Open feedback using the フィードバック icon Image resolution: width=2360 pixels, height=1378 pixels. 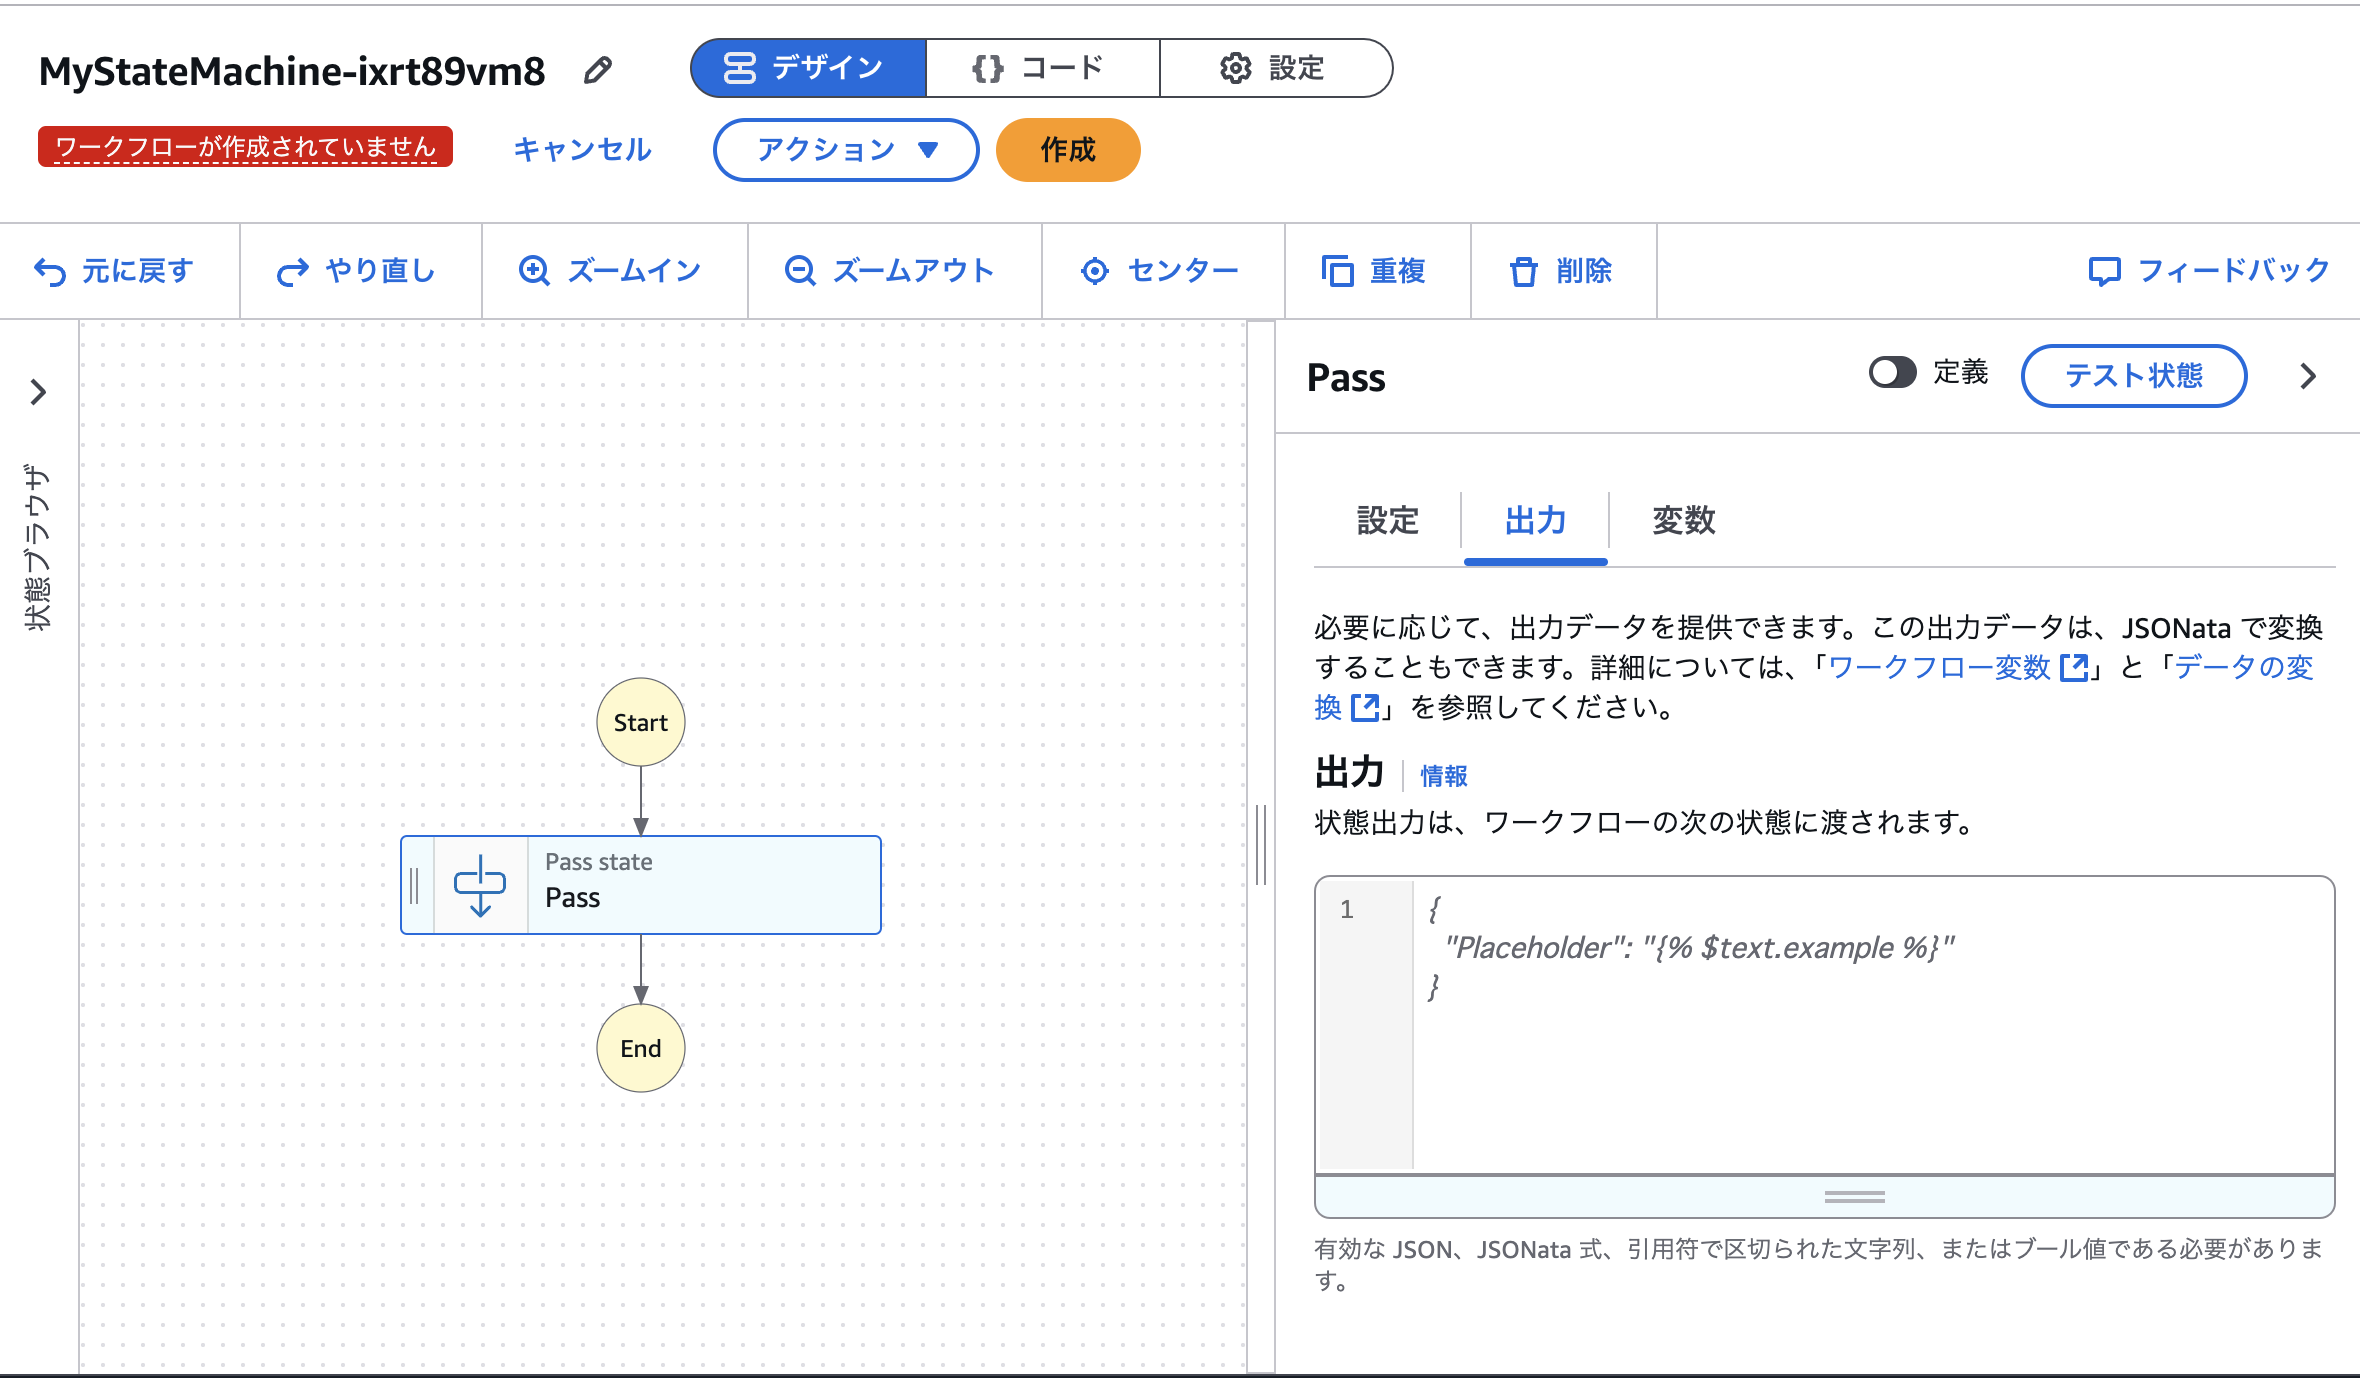pos(2106,270)
